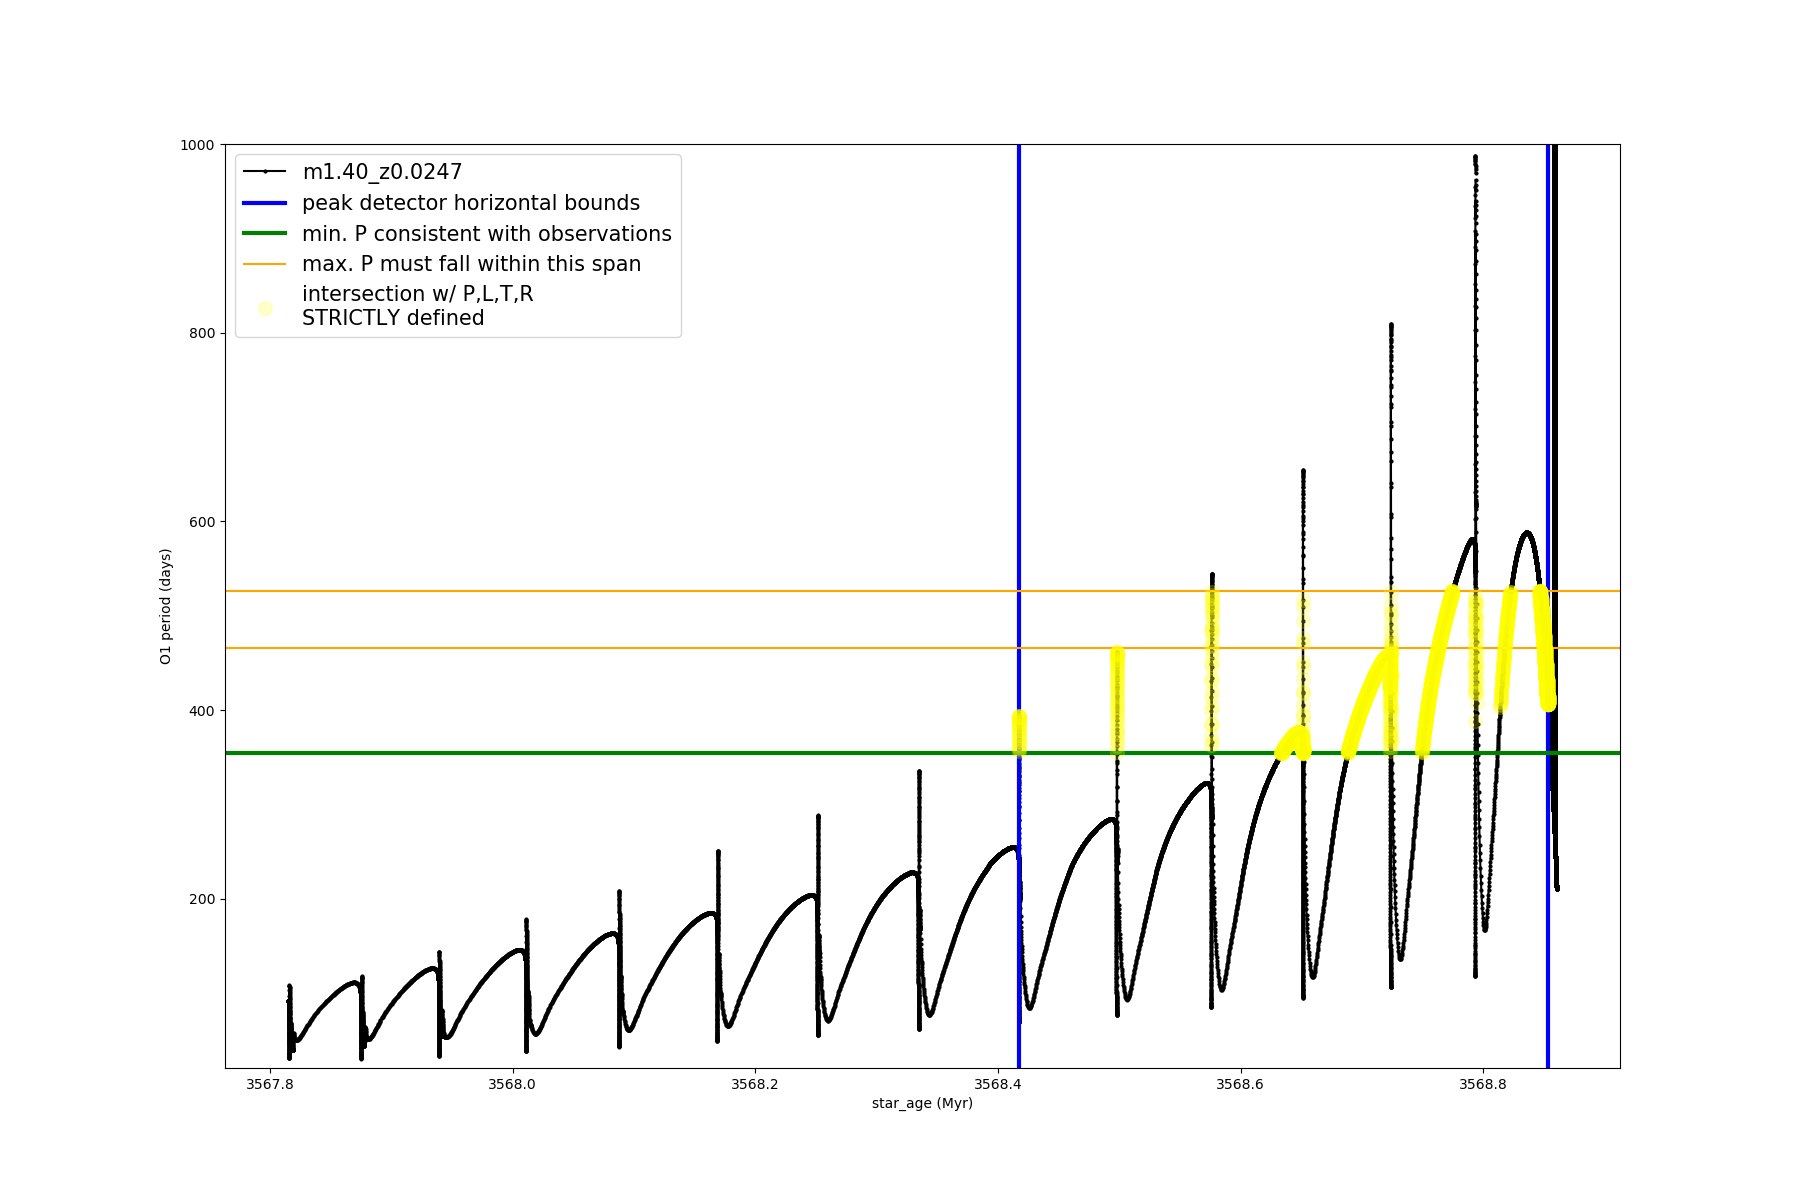Screen dimensions: 1800x1200
Task: Click the black line sample for m1.40_z0.0247
Action: coord(265,172)
